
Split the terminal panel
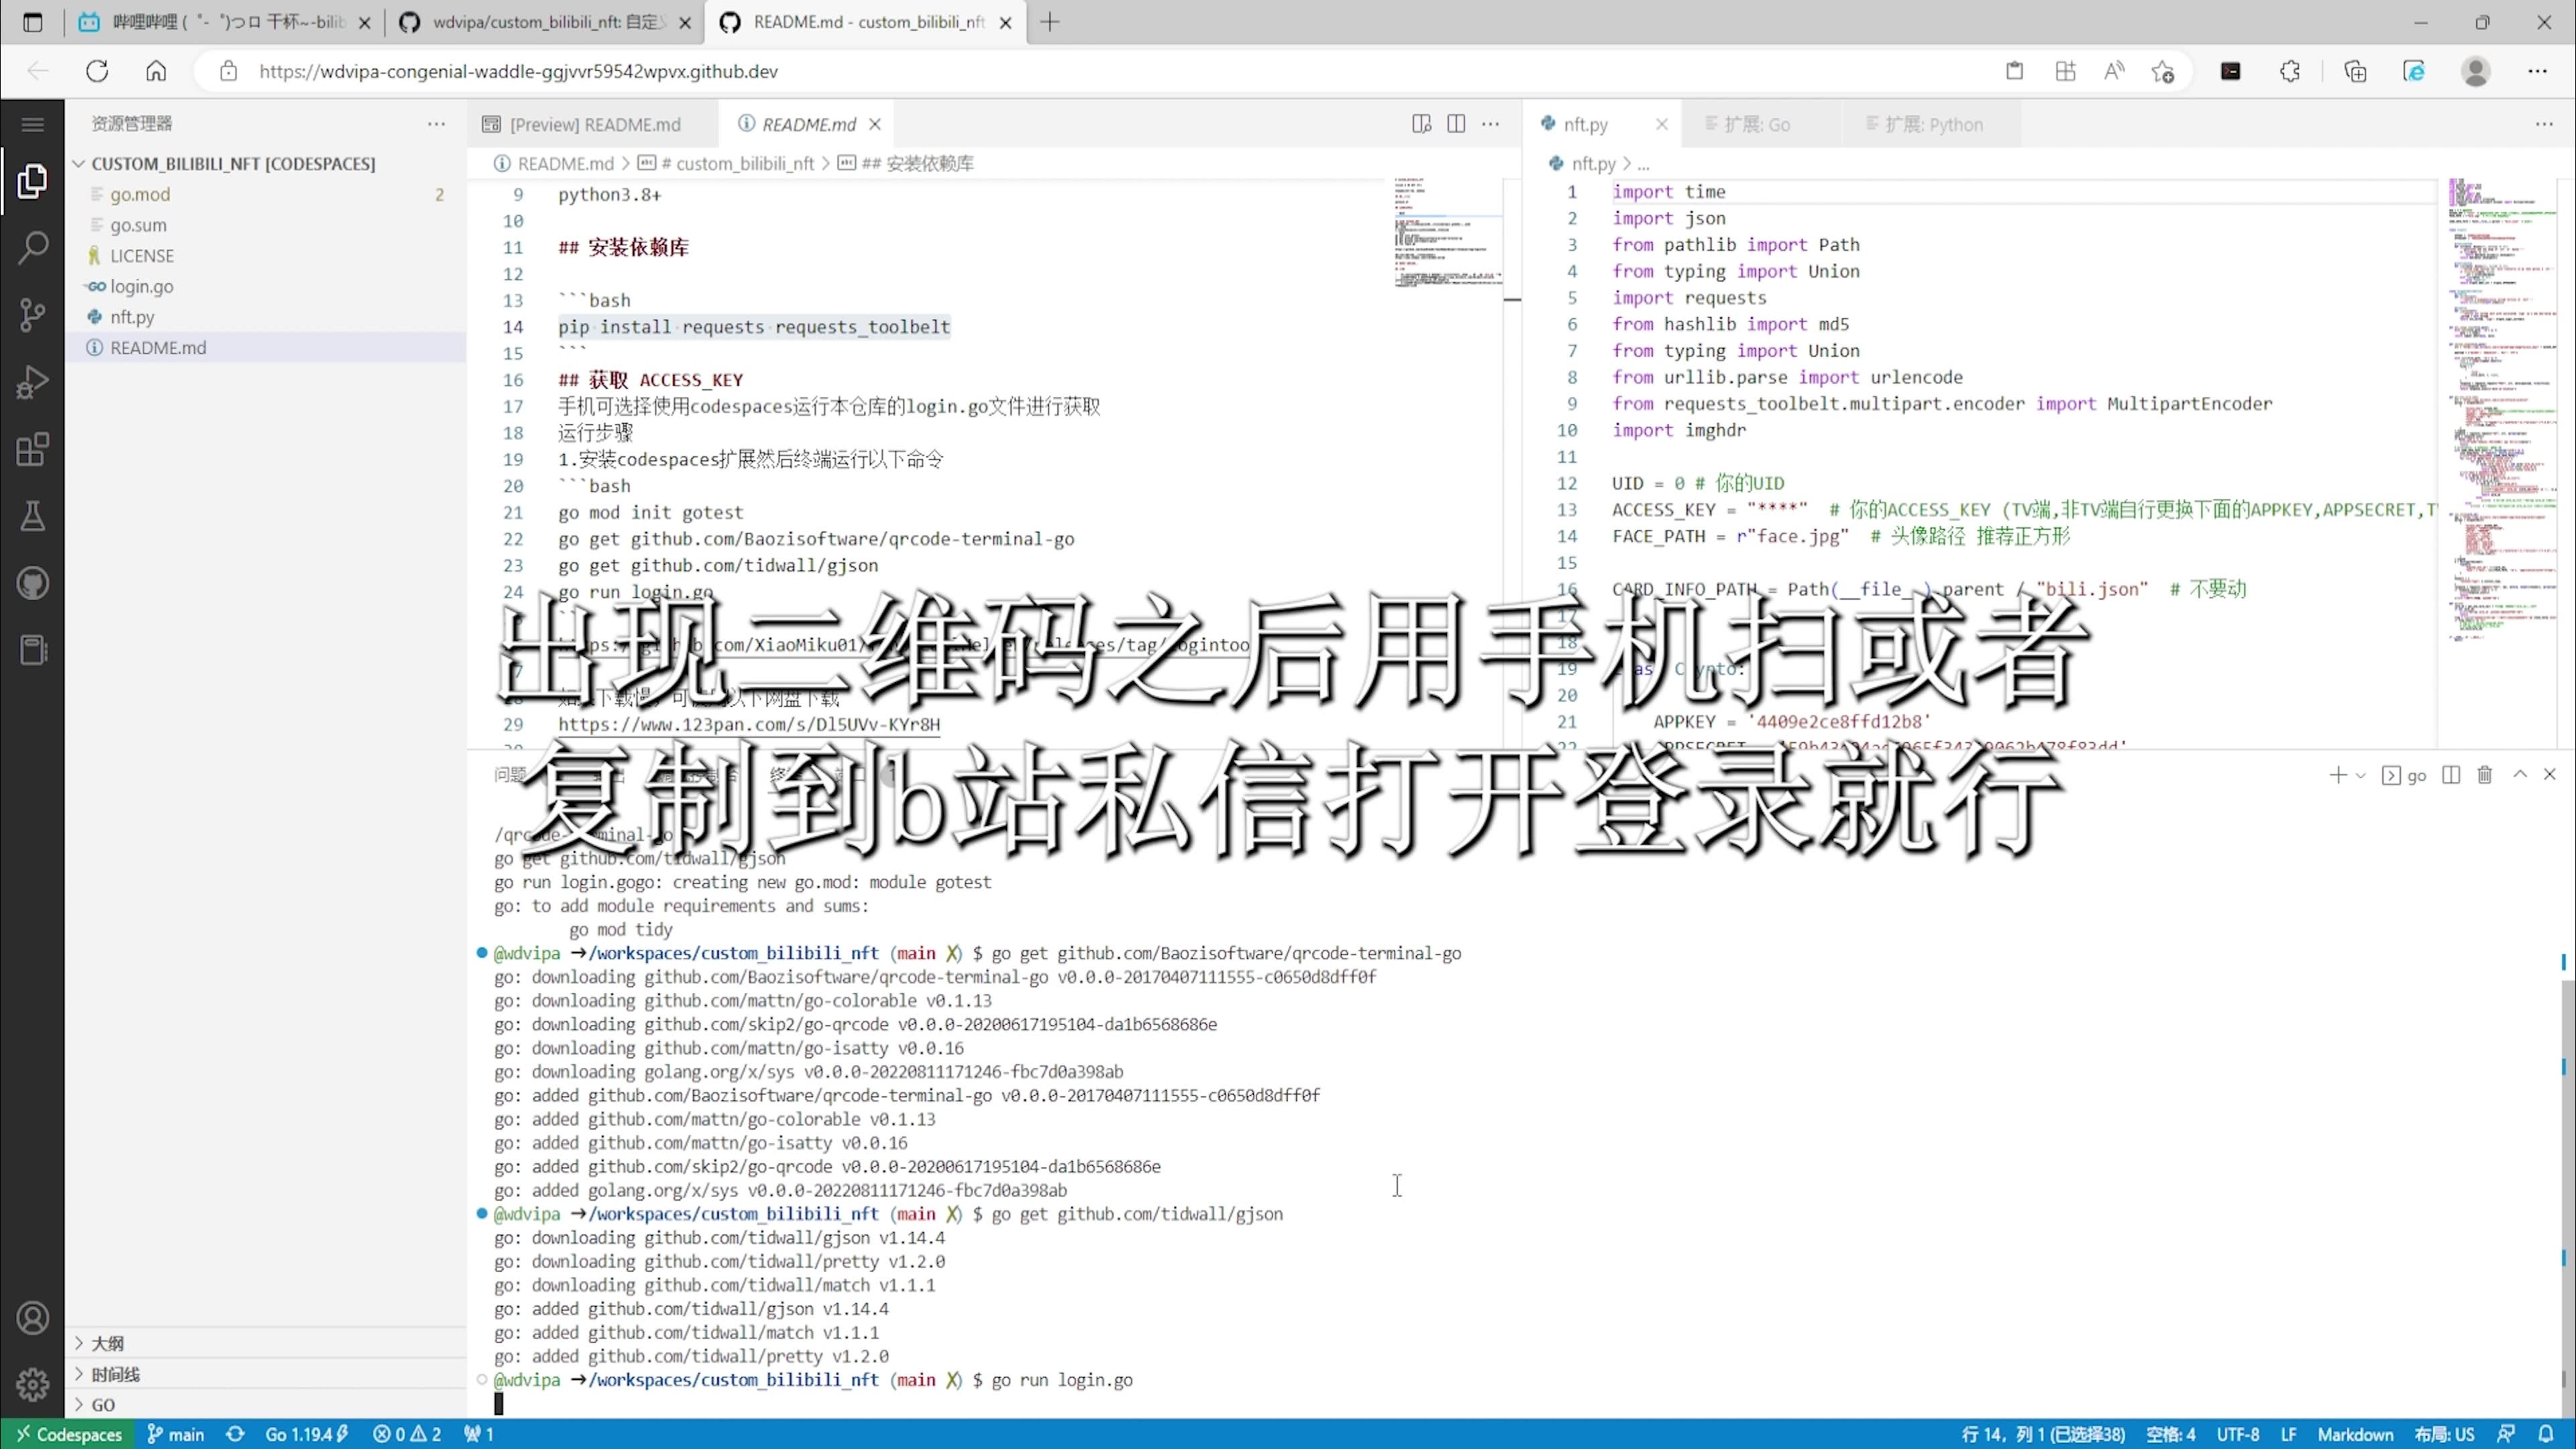coord(2451,775)
